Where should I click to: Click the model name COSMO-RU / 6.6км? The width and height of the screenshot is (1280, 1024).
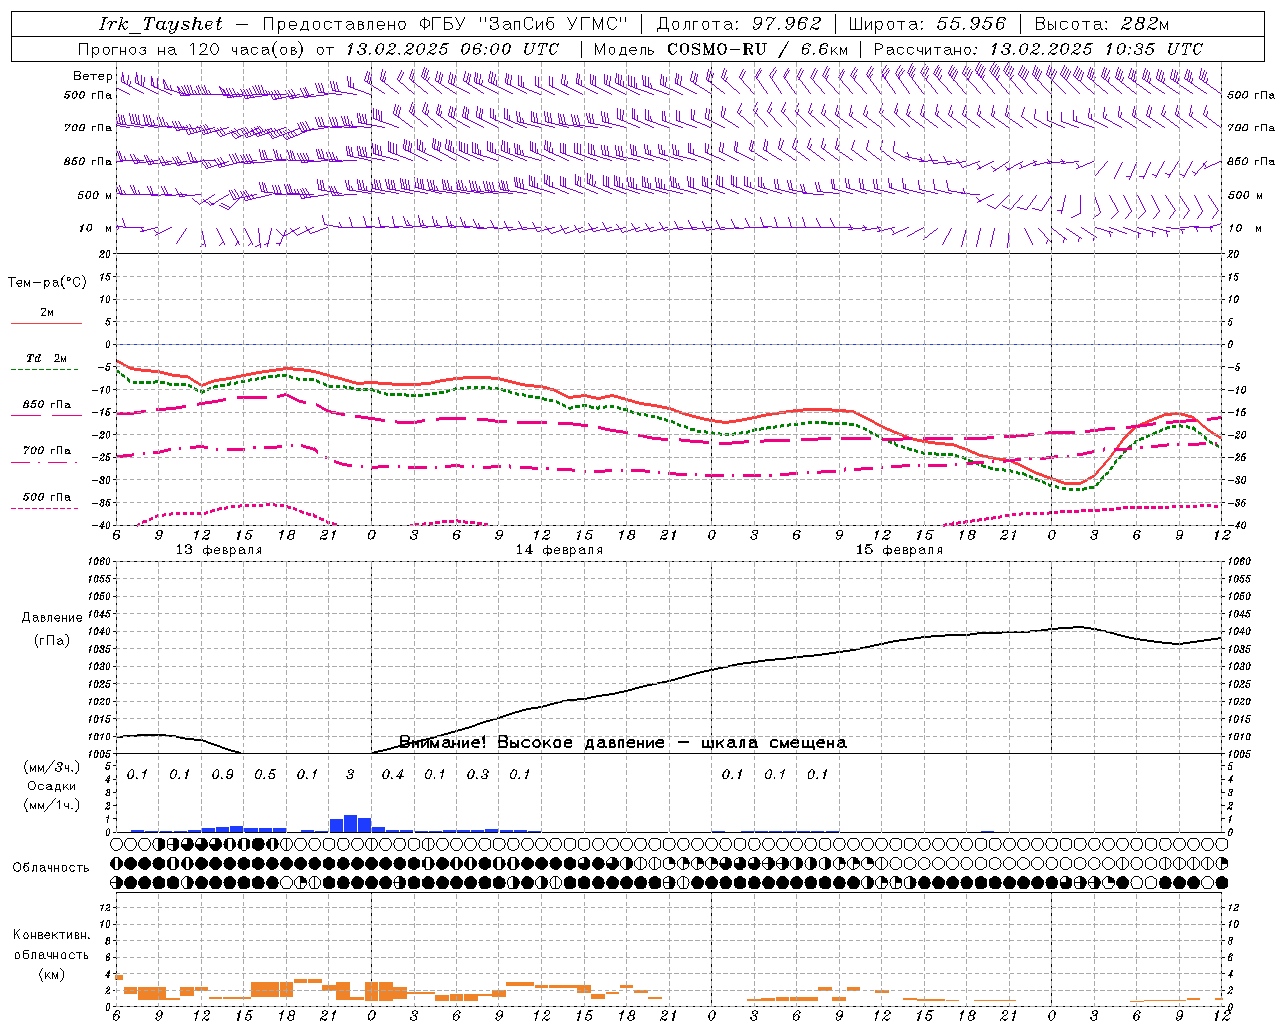pyautogui.click(x=758, y=49)
